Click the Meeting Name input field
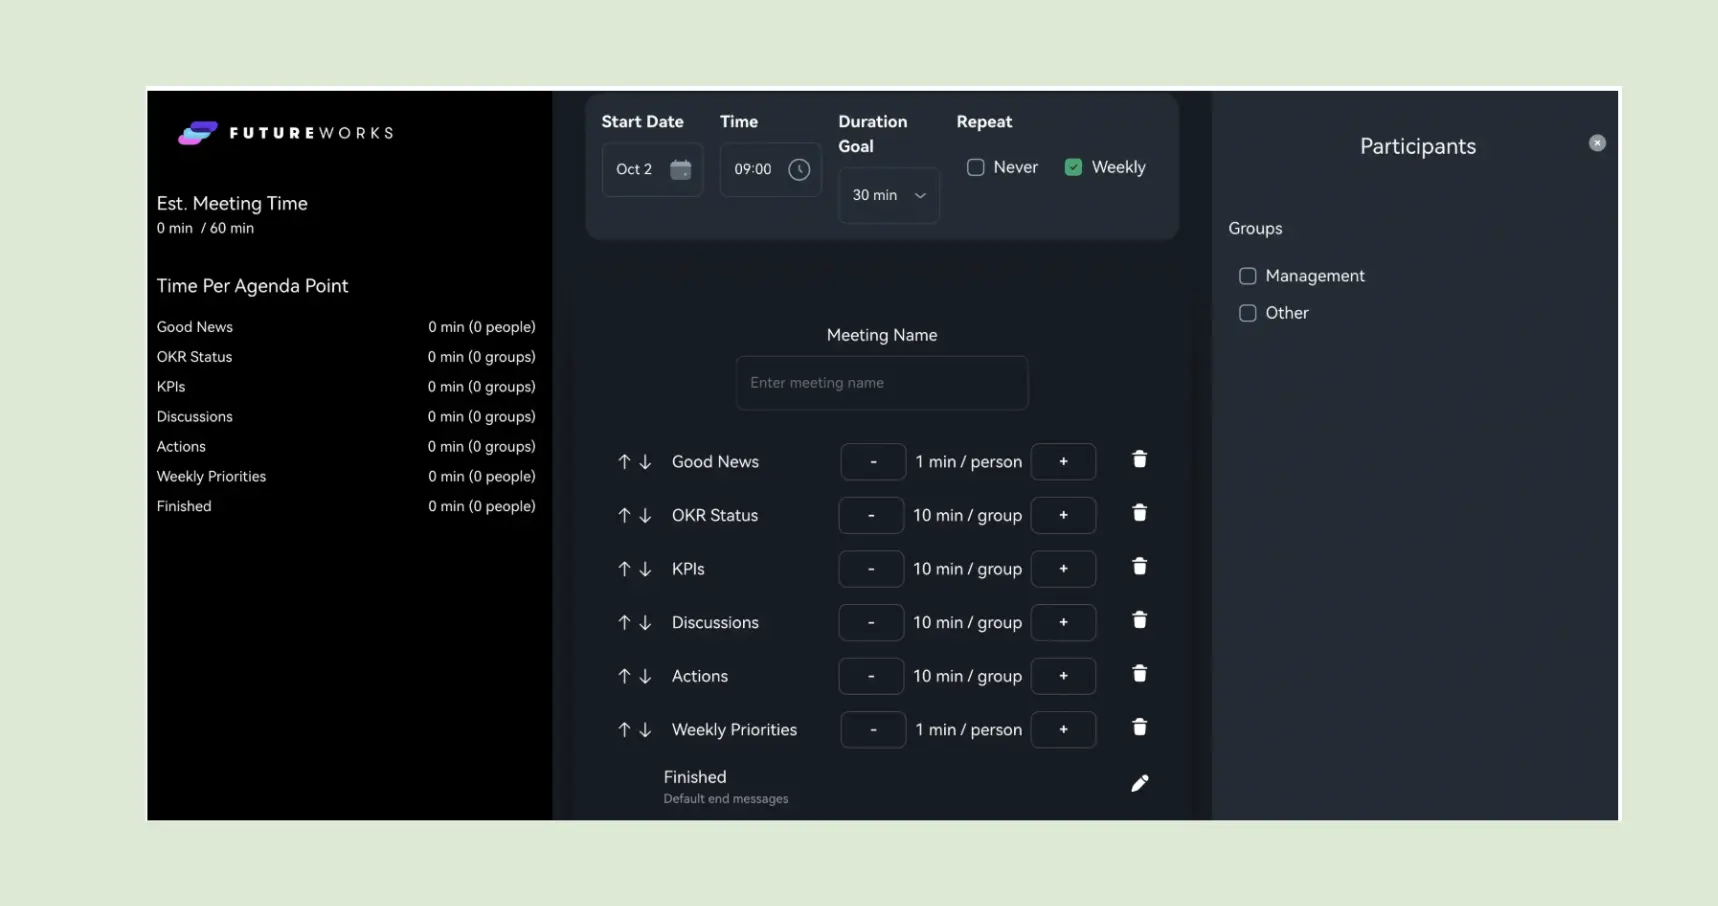 (x=882, y=383)
